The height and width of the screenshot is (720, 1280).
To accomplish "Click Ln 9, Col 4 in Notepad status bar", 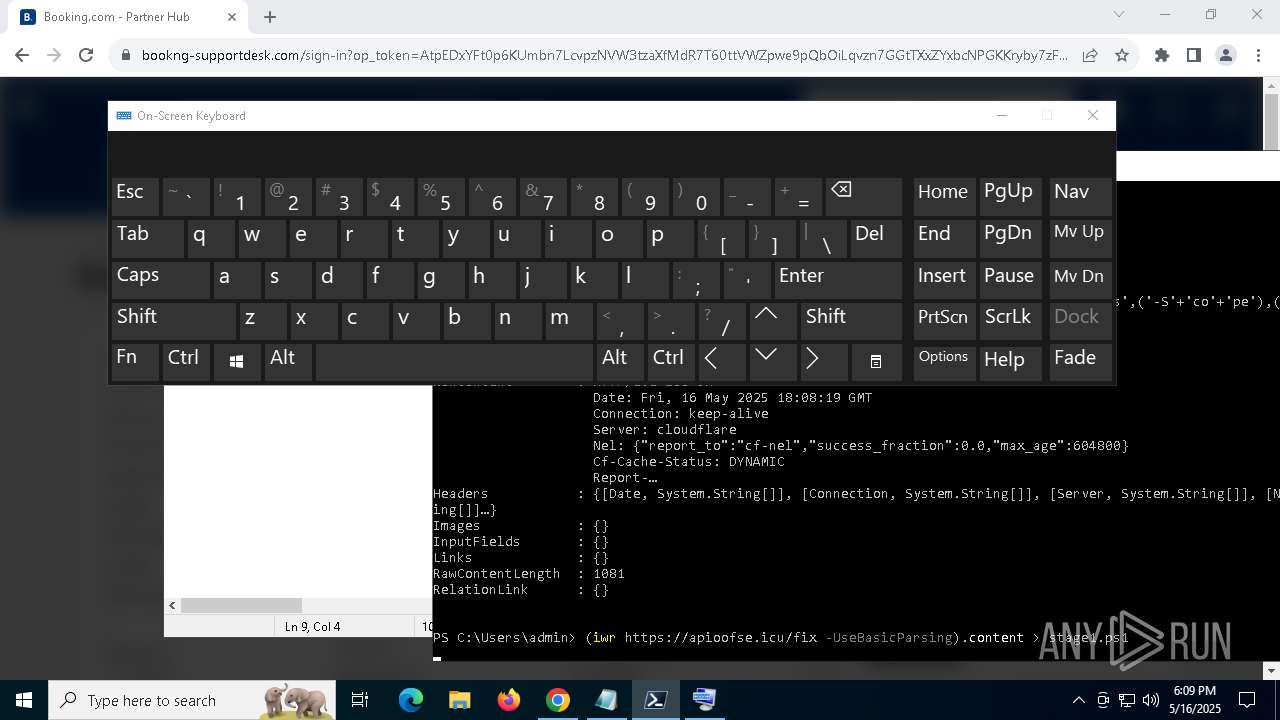I will click(x=312, y=627).
